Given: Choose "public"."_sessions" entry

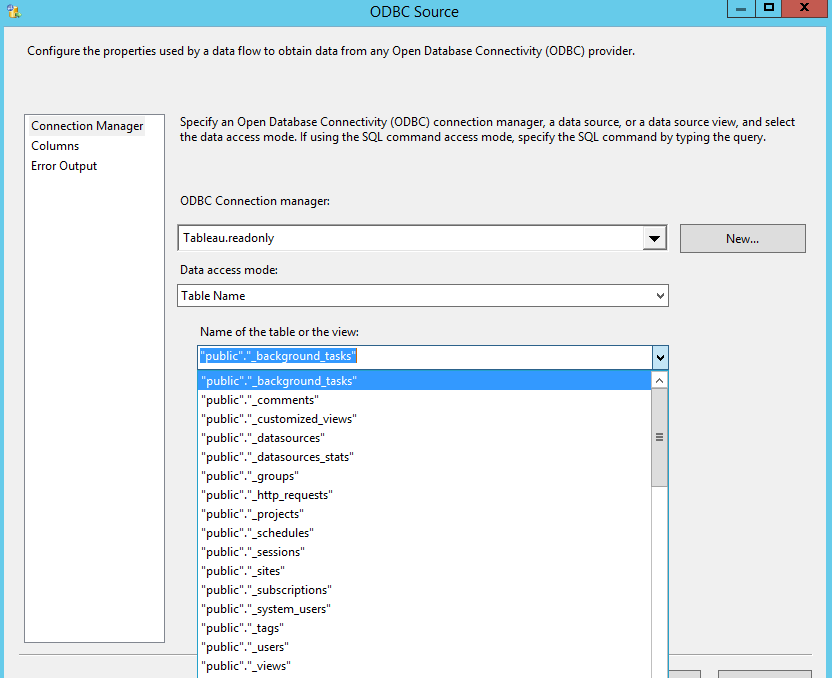Looking at the screenshot, I should (x=424, y=552).
